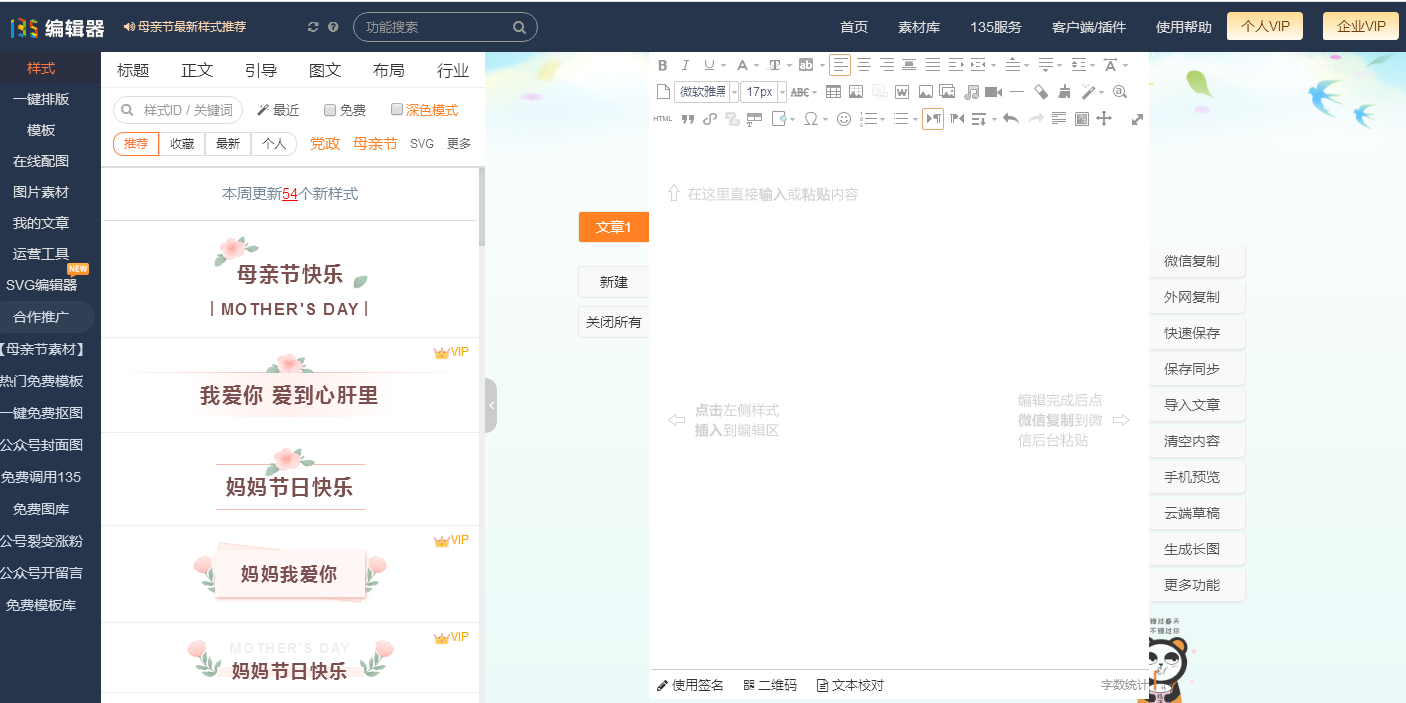This screenshot has height=703, width=1406.
Task: Select the 最新 style filter
Action: click(x=226, y=143)
